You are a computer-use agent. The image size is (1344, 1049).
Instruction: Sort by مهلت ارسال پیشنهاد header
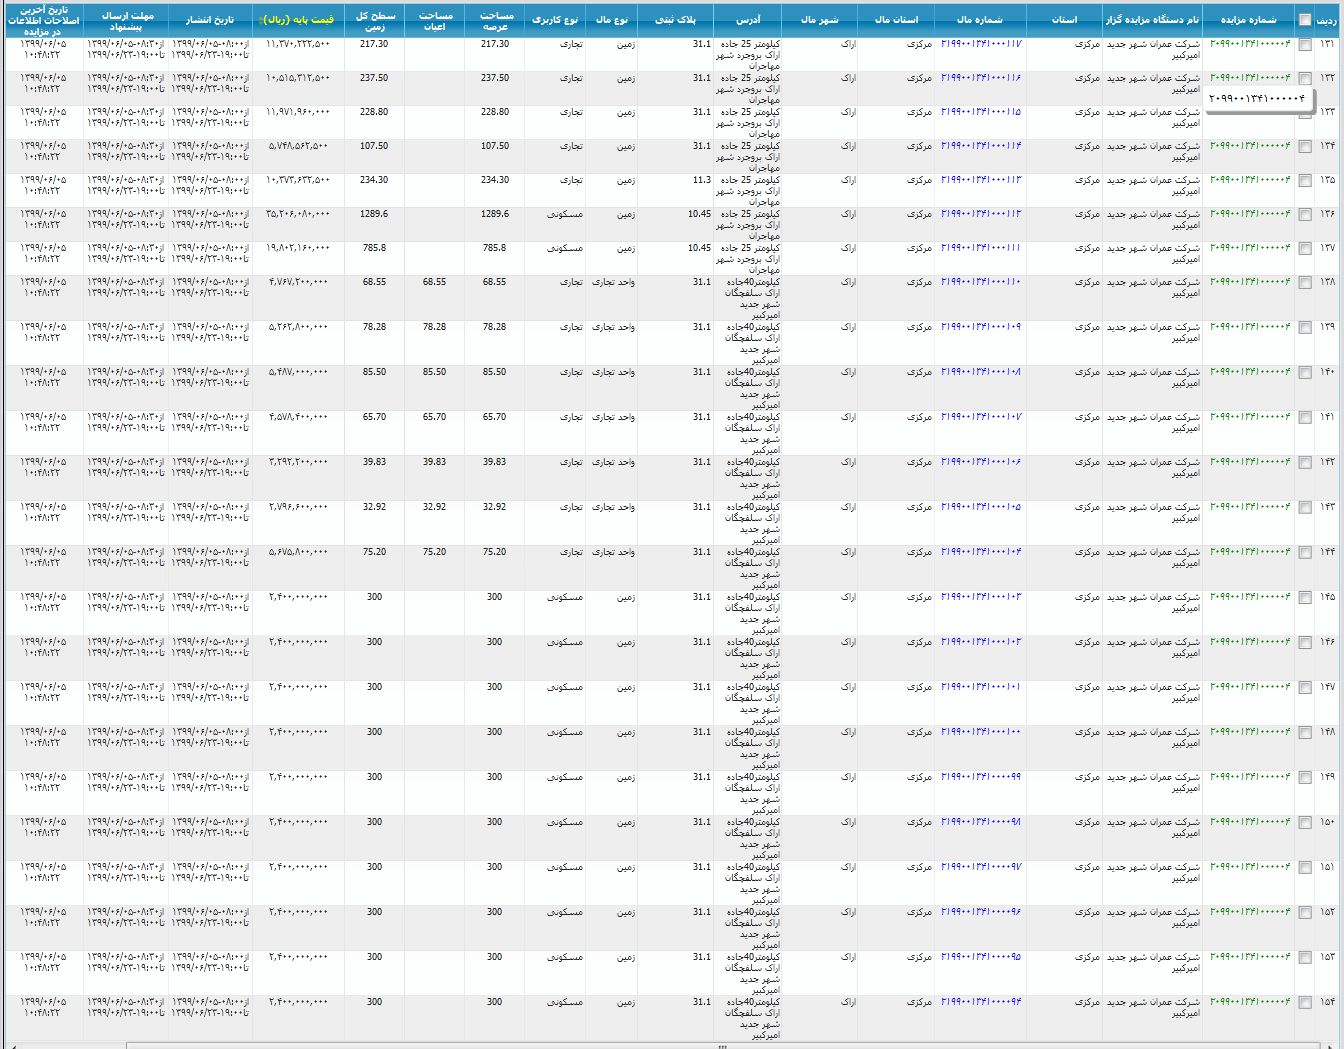point(126,20)
